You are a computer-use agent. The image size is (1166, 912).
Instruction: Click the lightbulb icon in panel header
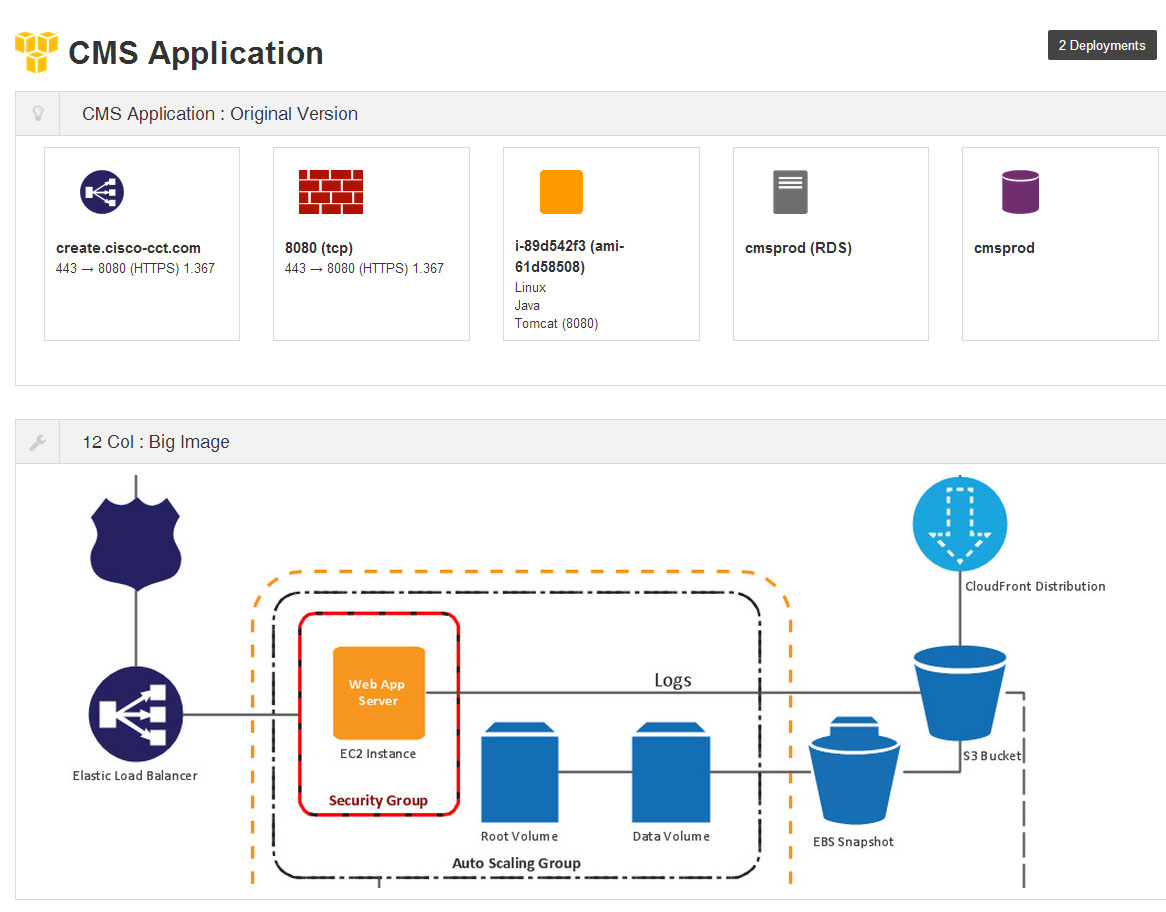tap(38, 114)
